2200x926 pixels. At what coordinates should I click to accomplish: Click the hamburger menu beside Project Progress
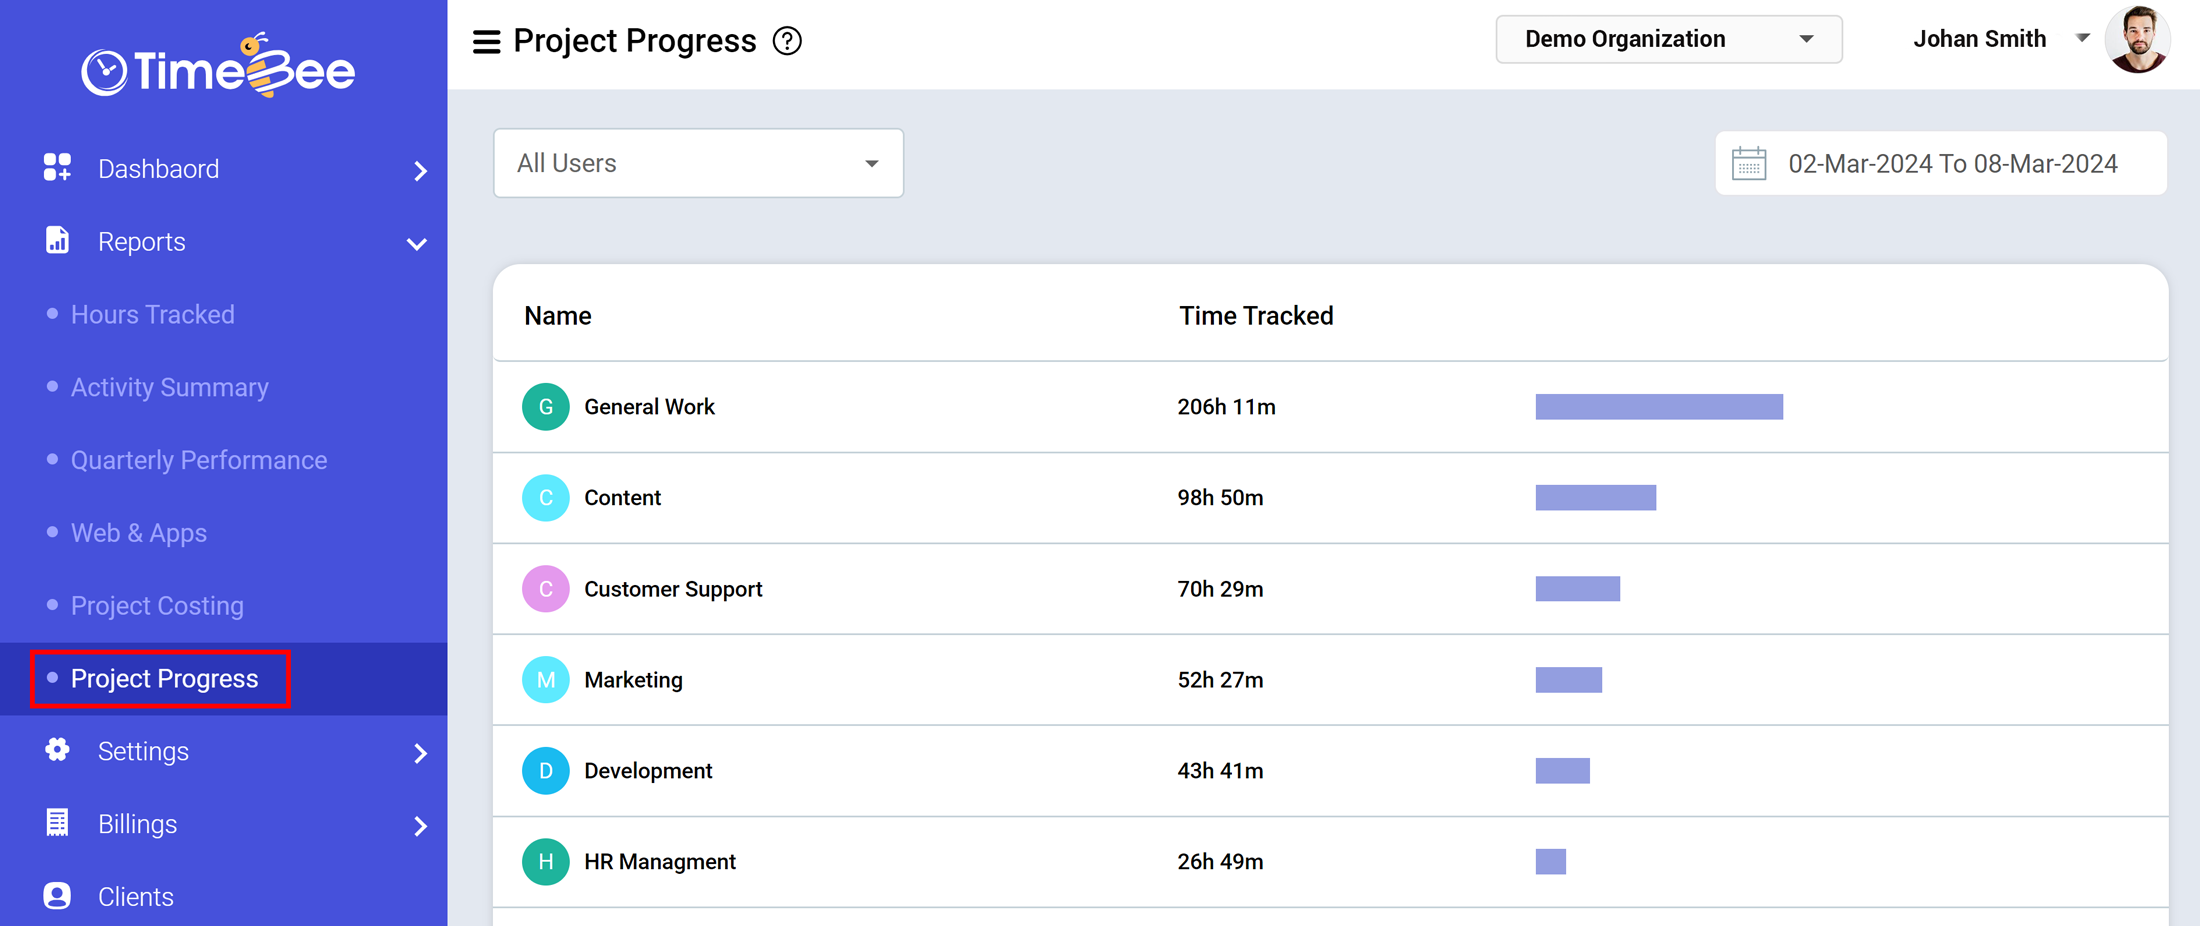tap(486, 41)
